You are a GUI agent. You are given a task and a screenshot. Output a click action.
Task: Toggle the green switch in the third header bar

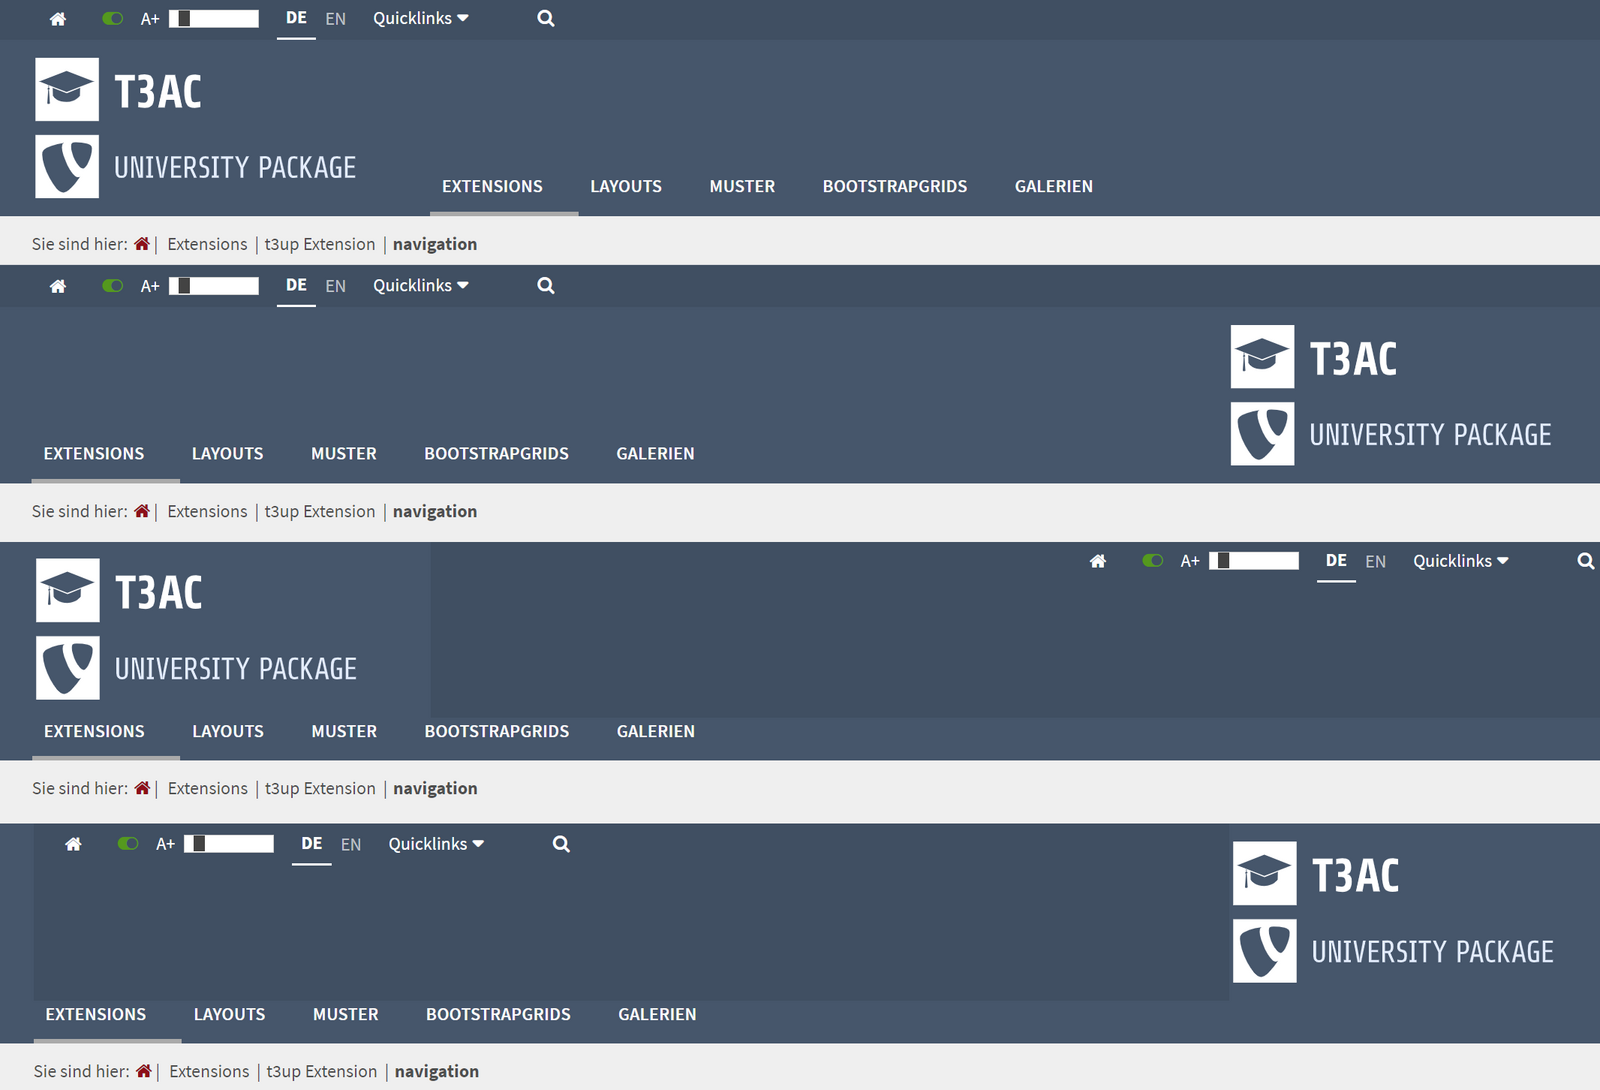coord(1153,560)
